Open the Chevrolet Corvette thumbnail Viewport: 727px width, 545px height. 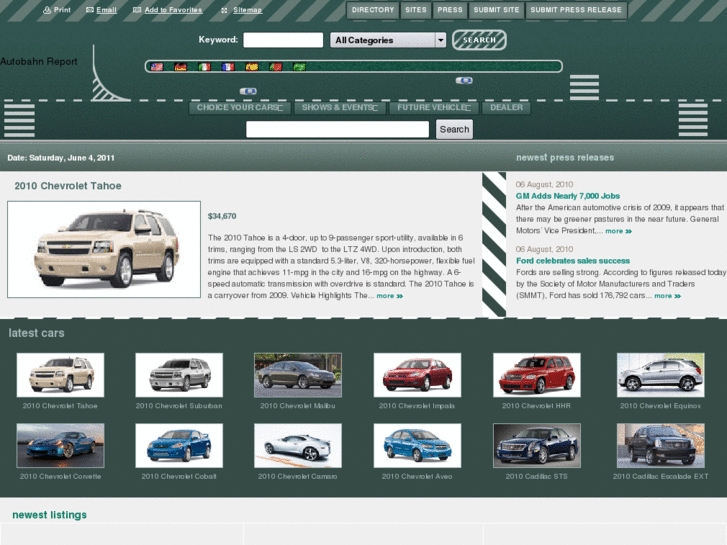(60, 446)
